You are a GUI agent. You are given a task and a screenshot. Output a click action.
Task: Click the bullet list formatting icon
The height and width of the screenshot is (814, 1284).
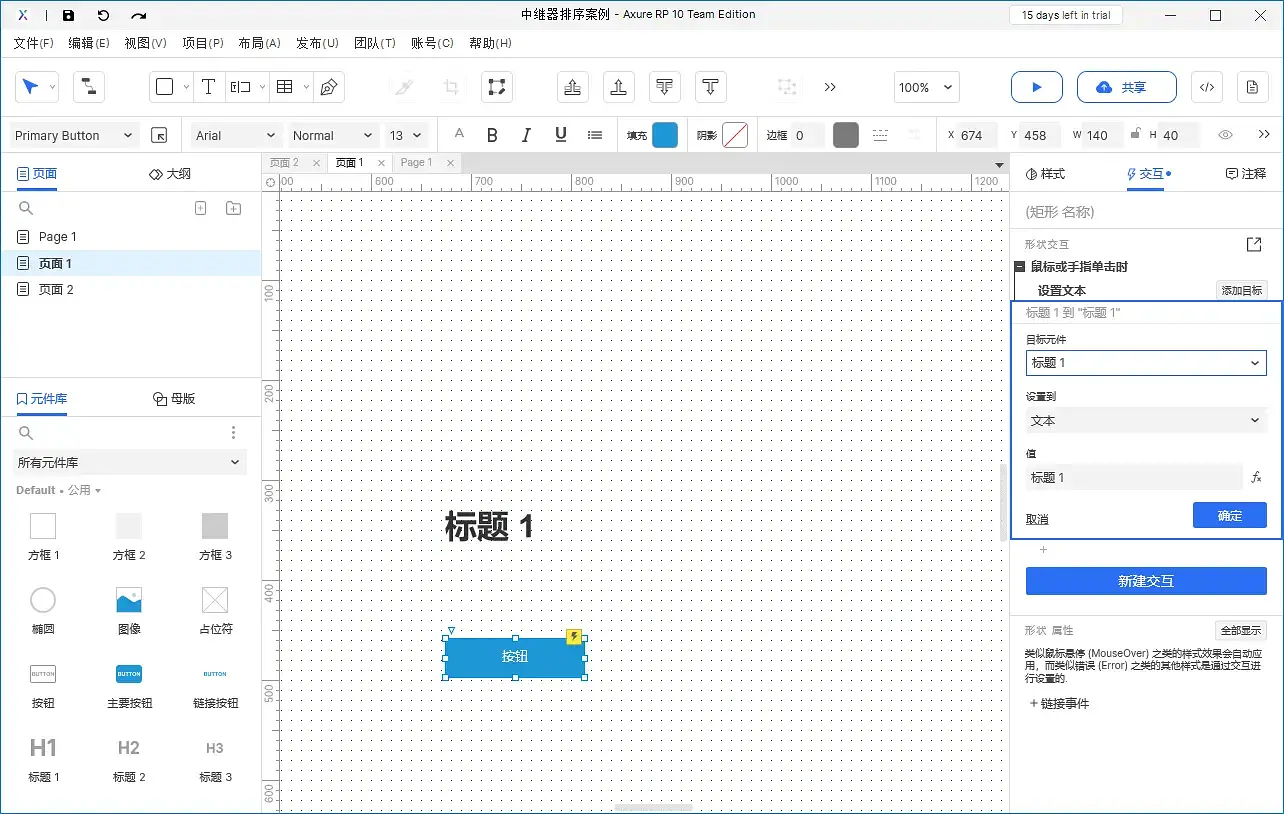(595, 135)
